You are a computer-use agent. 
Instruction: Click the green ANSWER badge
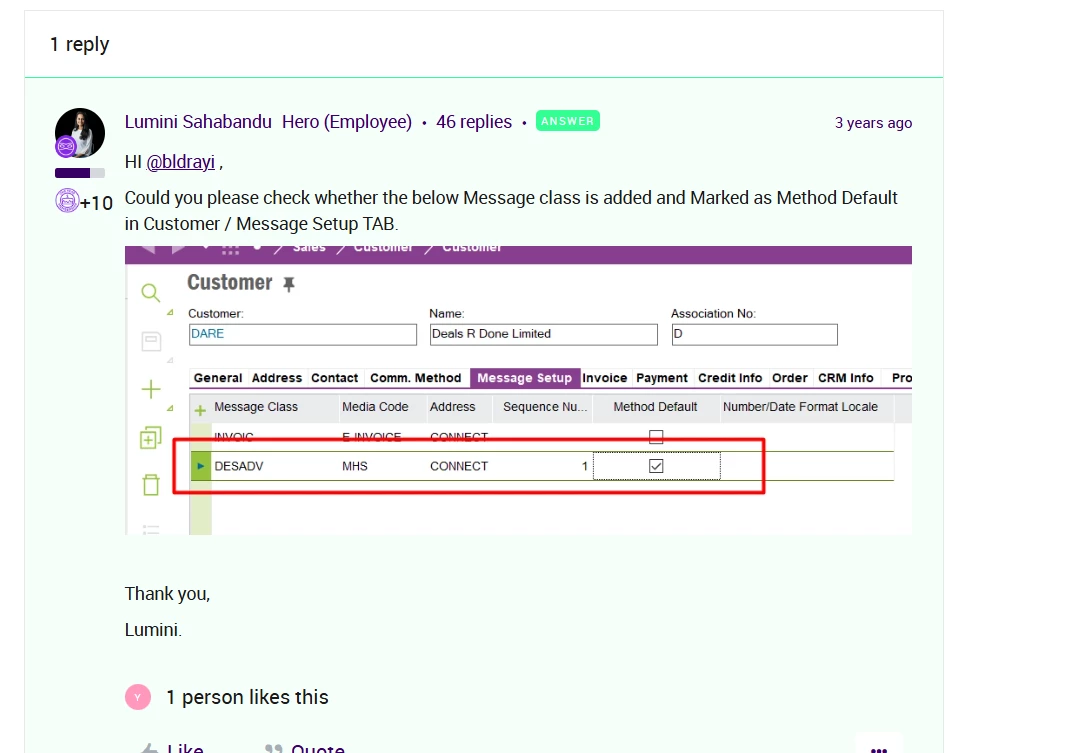(567, 121)
